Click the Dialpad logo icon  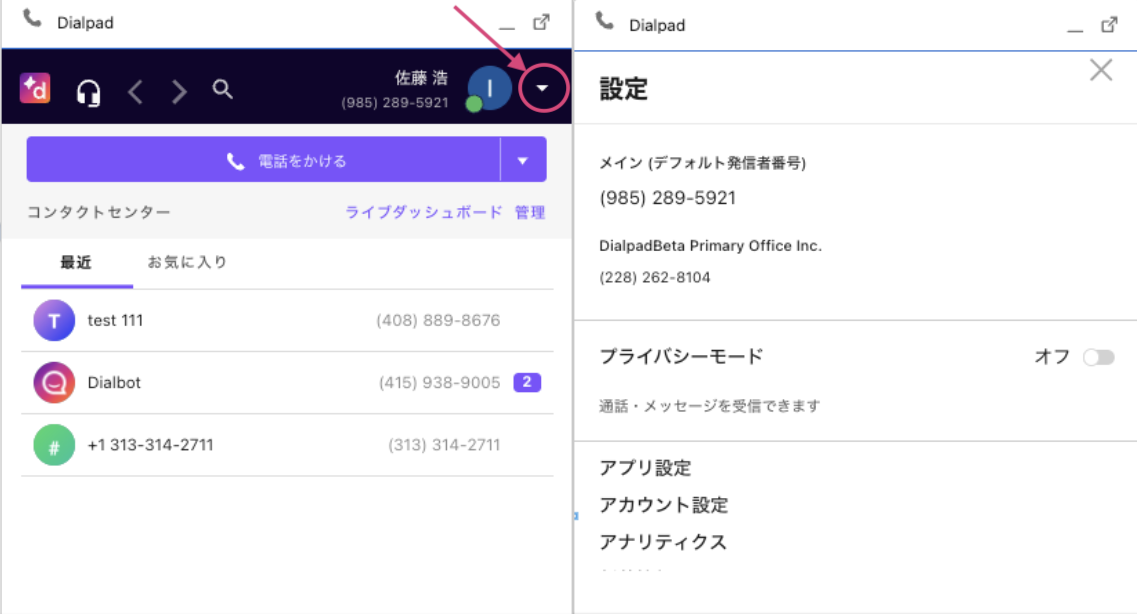pyautogui.click(x=35, y=89)
